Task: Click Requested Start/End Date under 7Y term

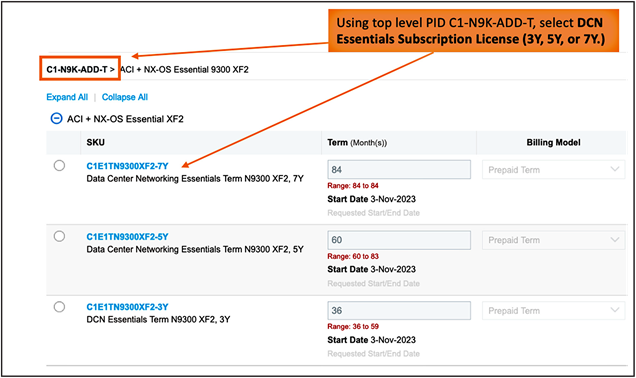Action: tap(374, 213)
